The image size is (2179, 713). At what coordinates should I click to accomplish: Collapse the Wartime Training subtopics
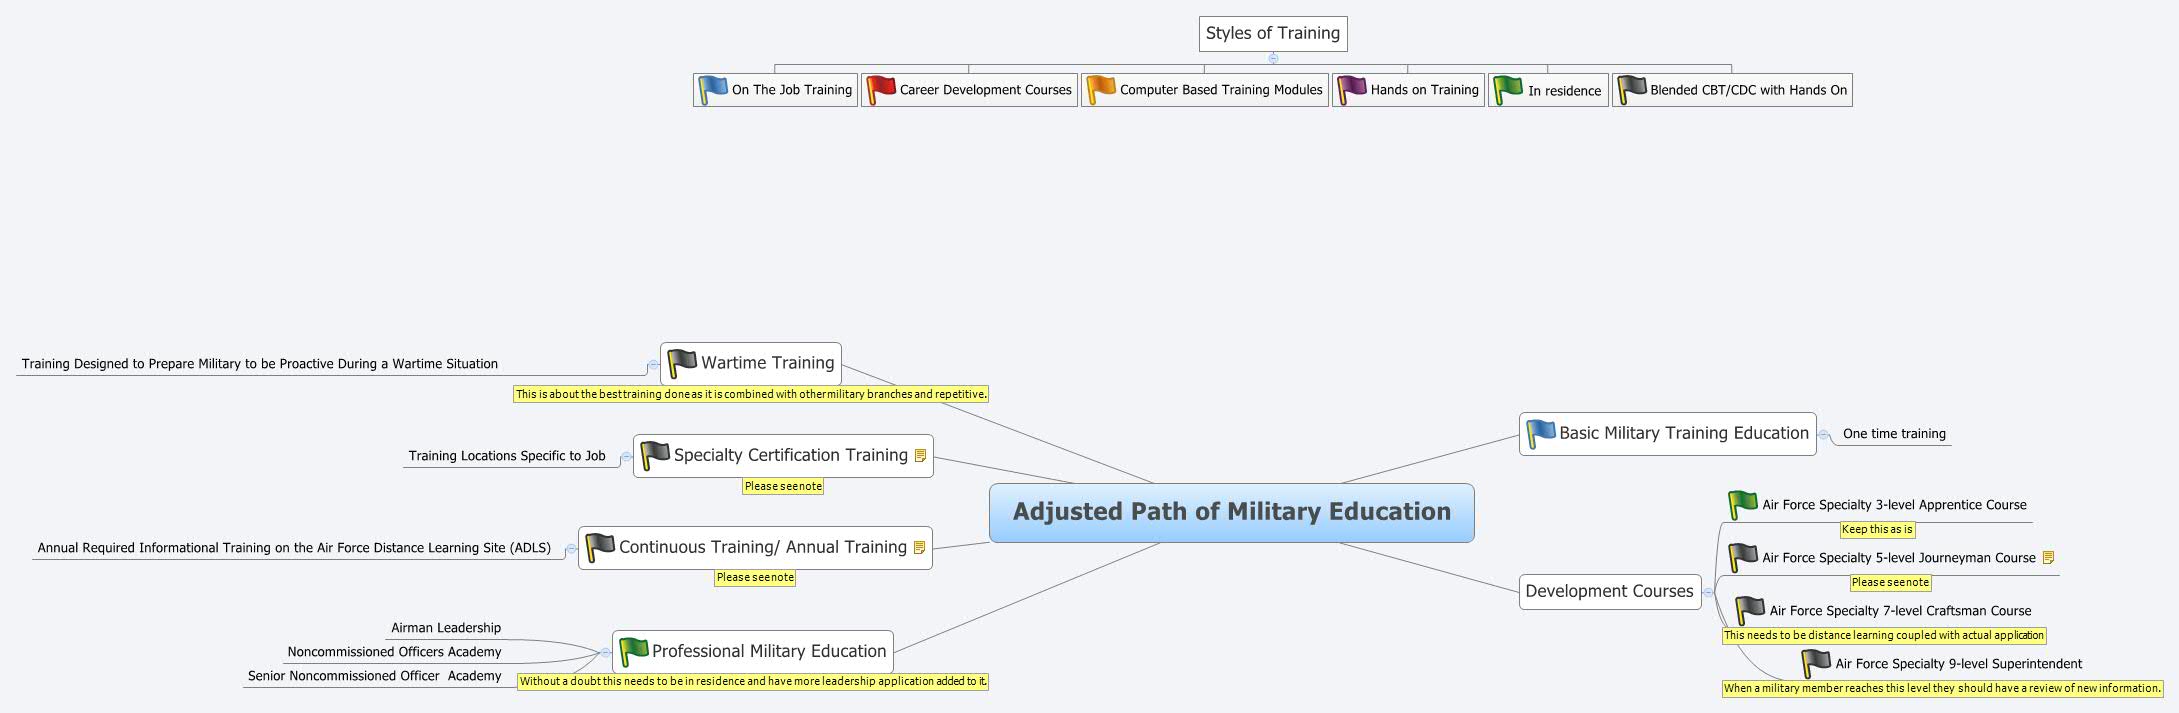(x=653, y=366)
